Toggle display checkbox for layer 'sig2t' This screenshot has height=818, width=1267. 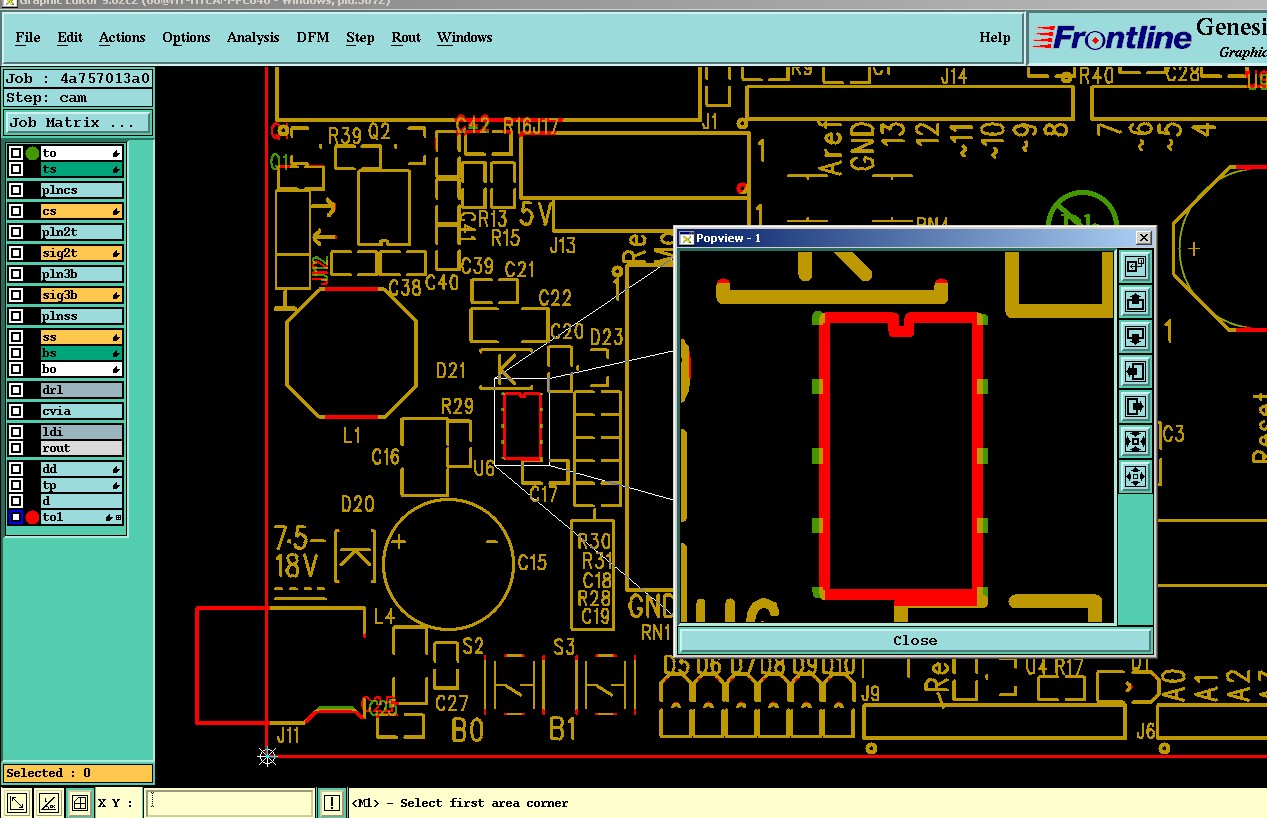(16, 253)
